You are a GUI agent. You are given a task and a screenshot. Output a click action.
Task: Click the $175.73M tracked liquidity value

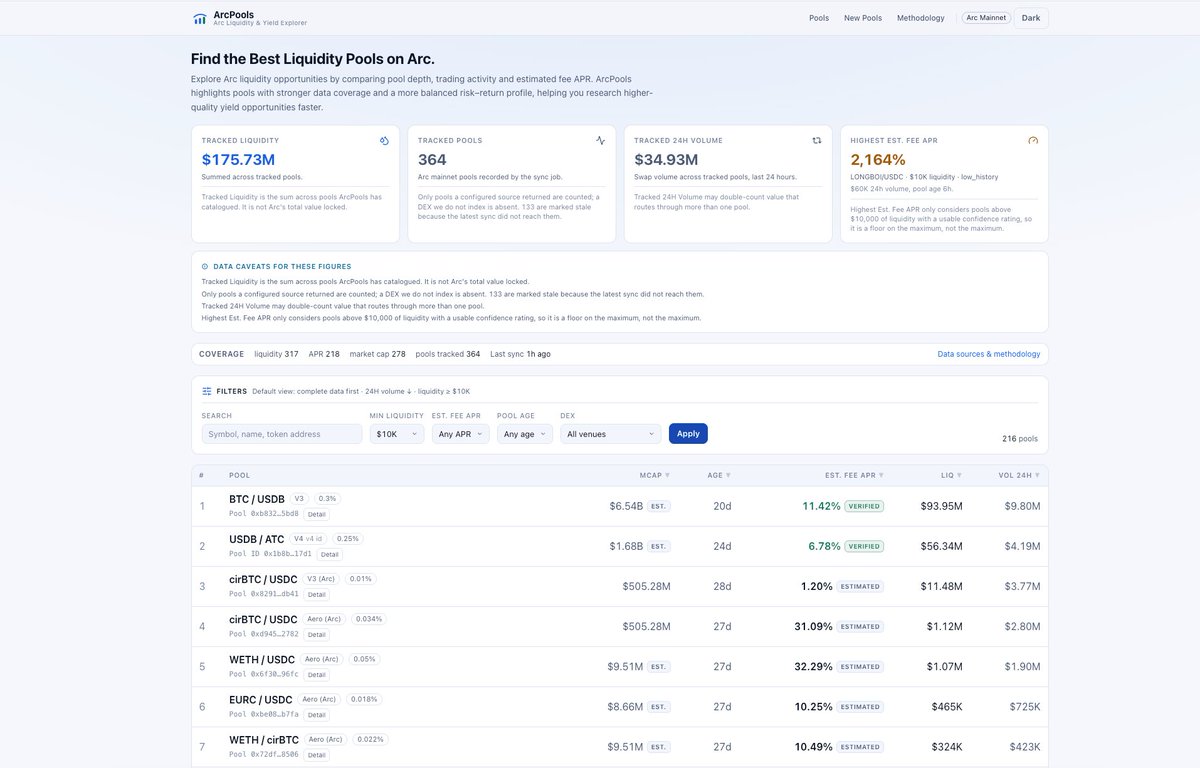238,159
